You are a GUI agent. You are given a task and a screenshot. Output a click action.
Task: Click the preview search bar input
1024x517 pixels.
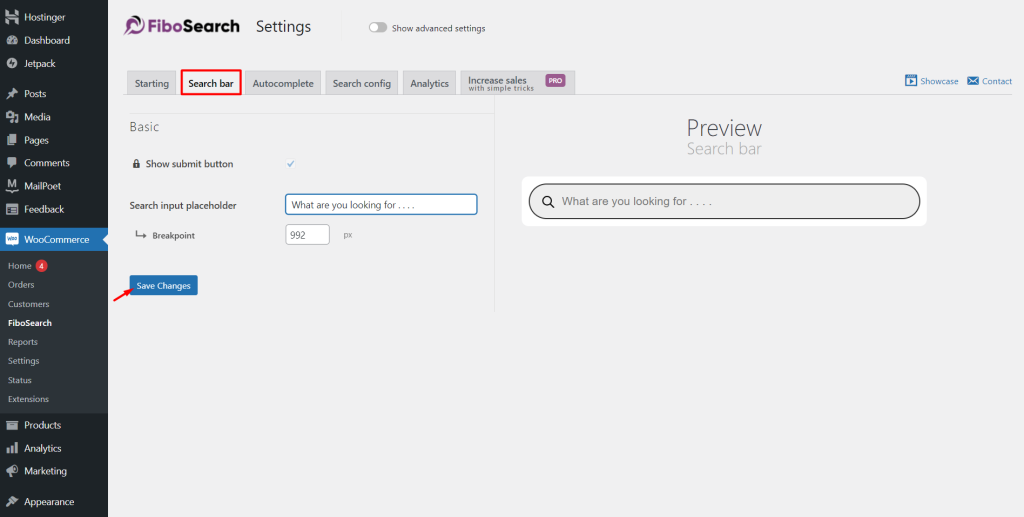724,201
